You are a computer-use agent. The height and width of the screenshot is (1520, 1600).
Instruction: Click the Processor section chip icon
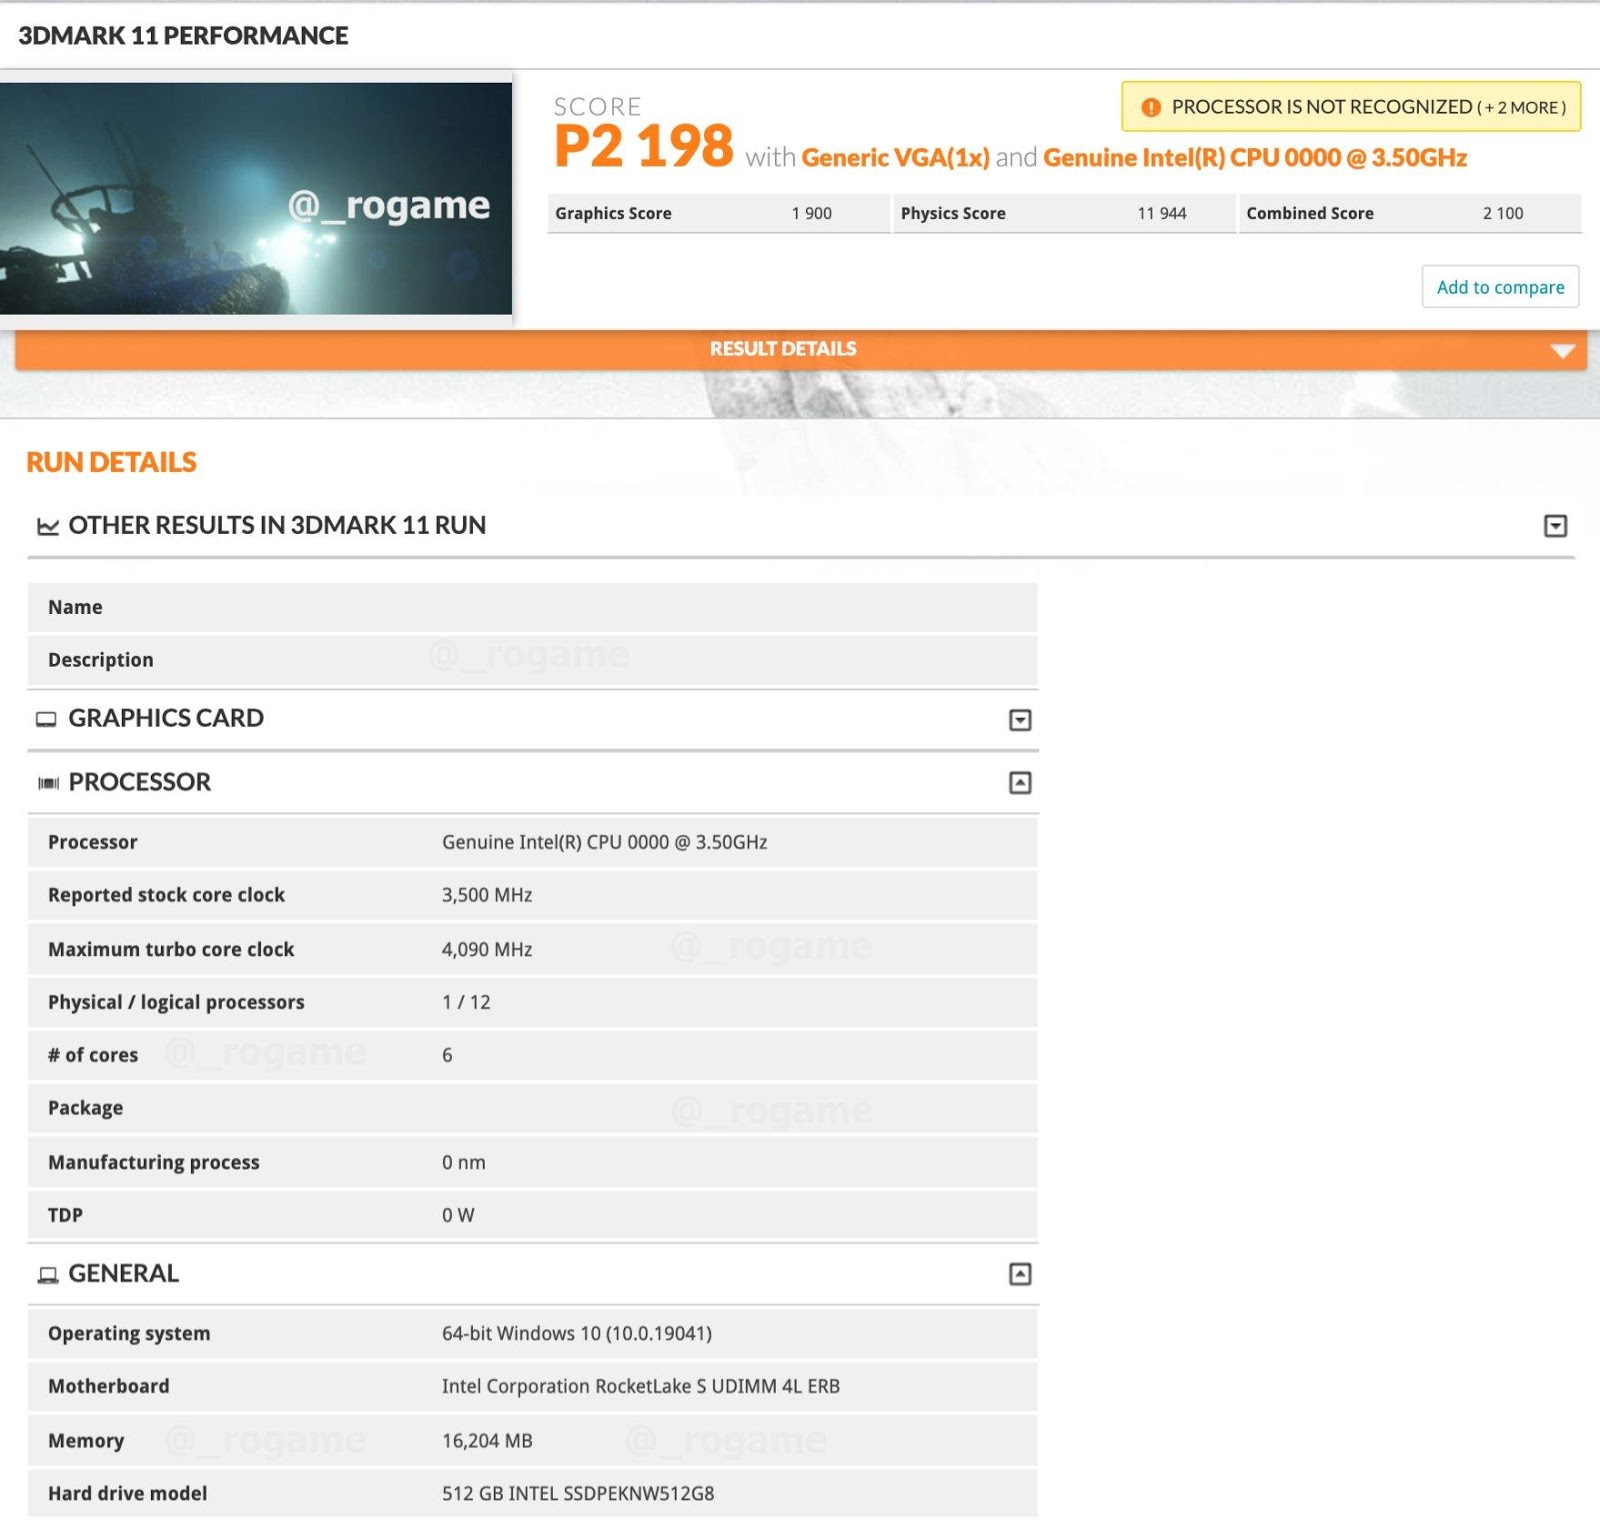(x=48, y=783)
